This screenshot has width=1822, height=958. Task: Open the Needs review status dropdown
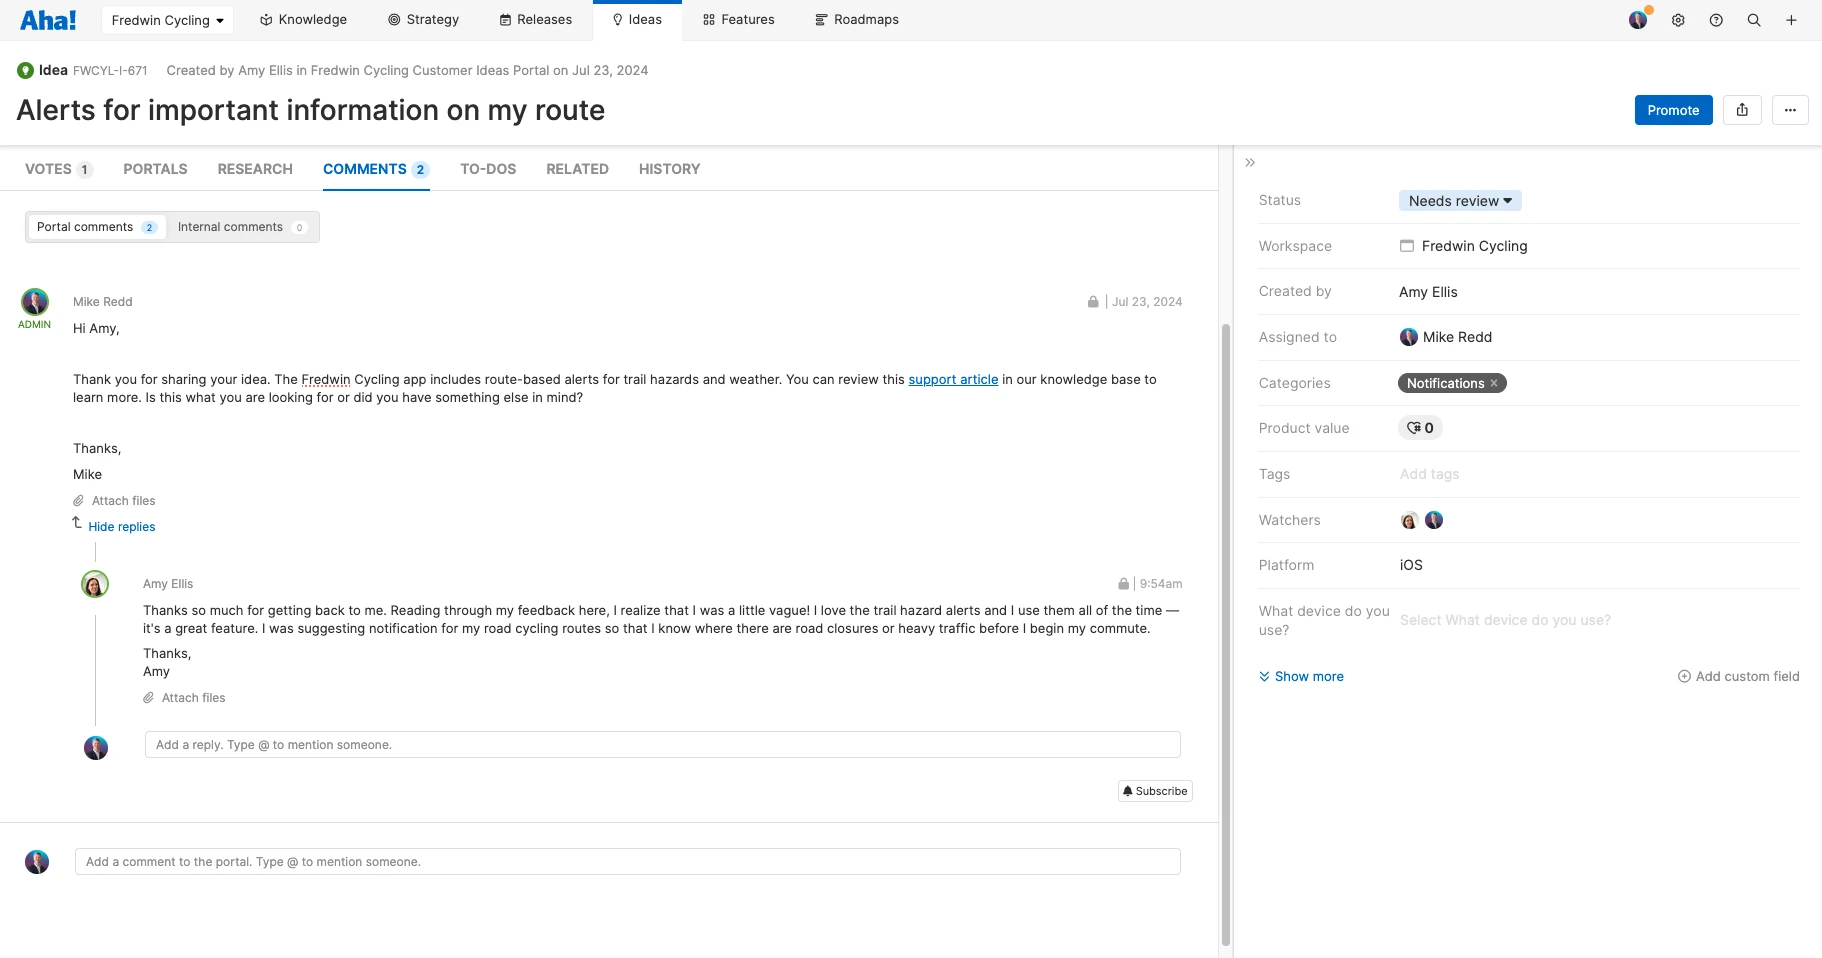pyautogui.click(x=1460, y=201)
